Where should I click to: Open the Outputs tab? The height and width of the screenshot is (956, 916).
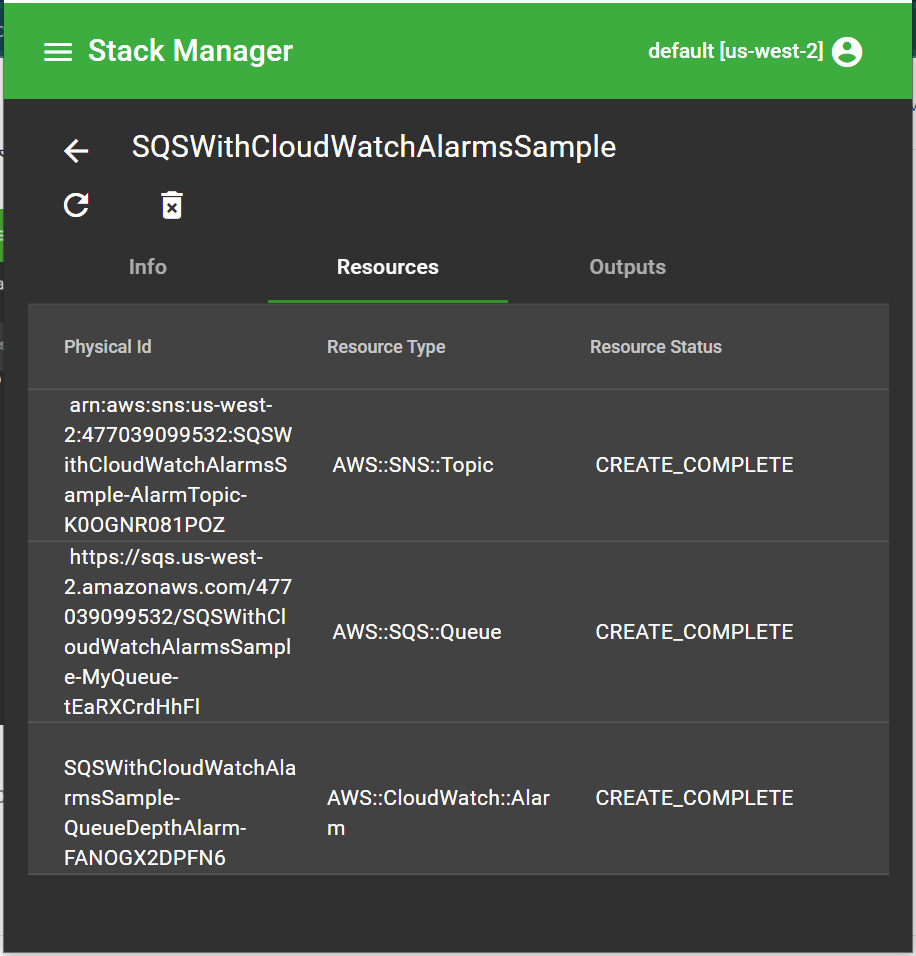pos(627,268)
